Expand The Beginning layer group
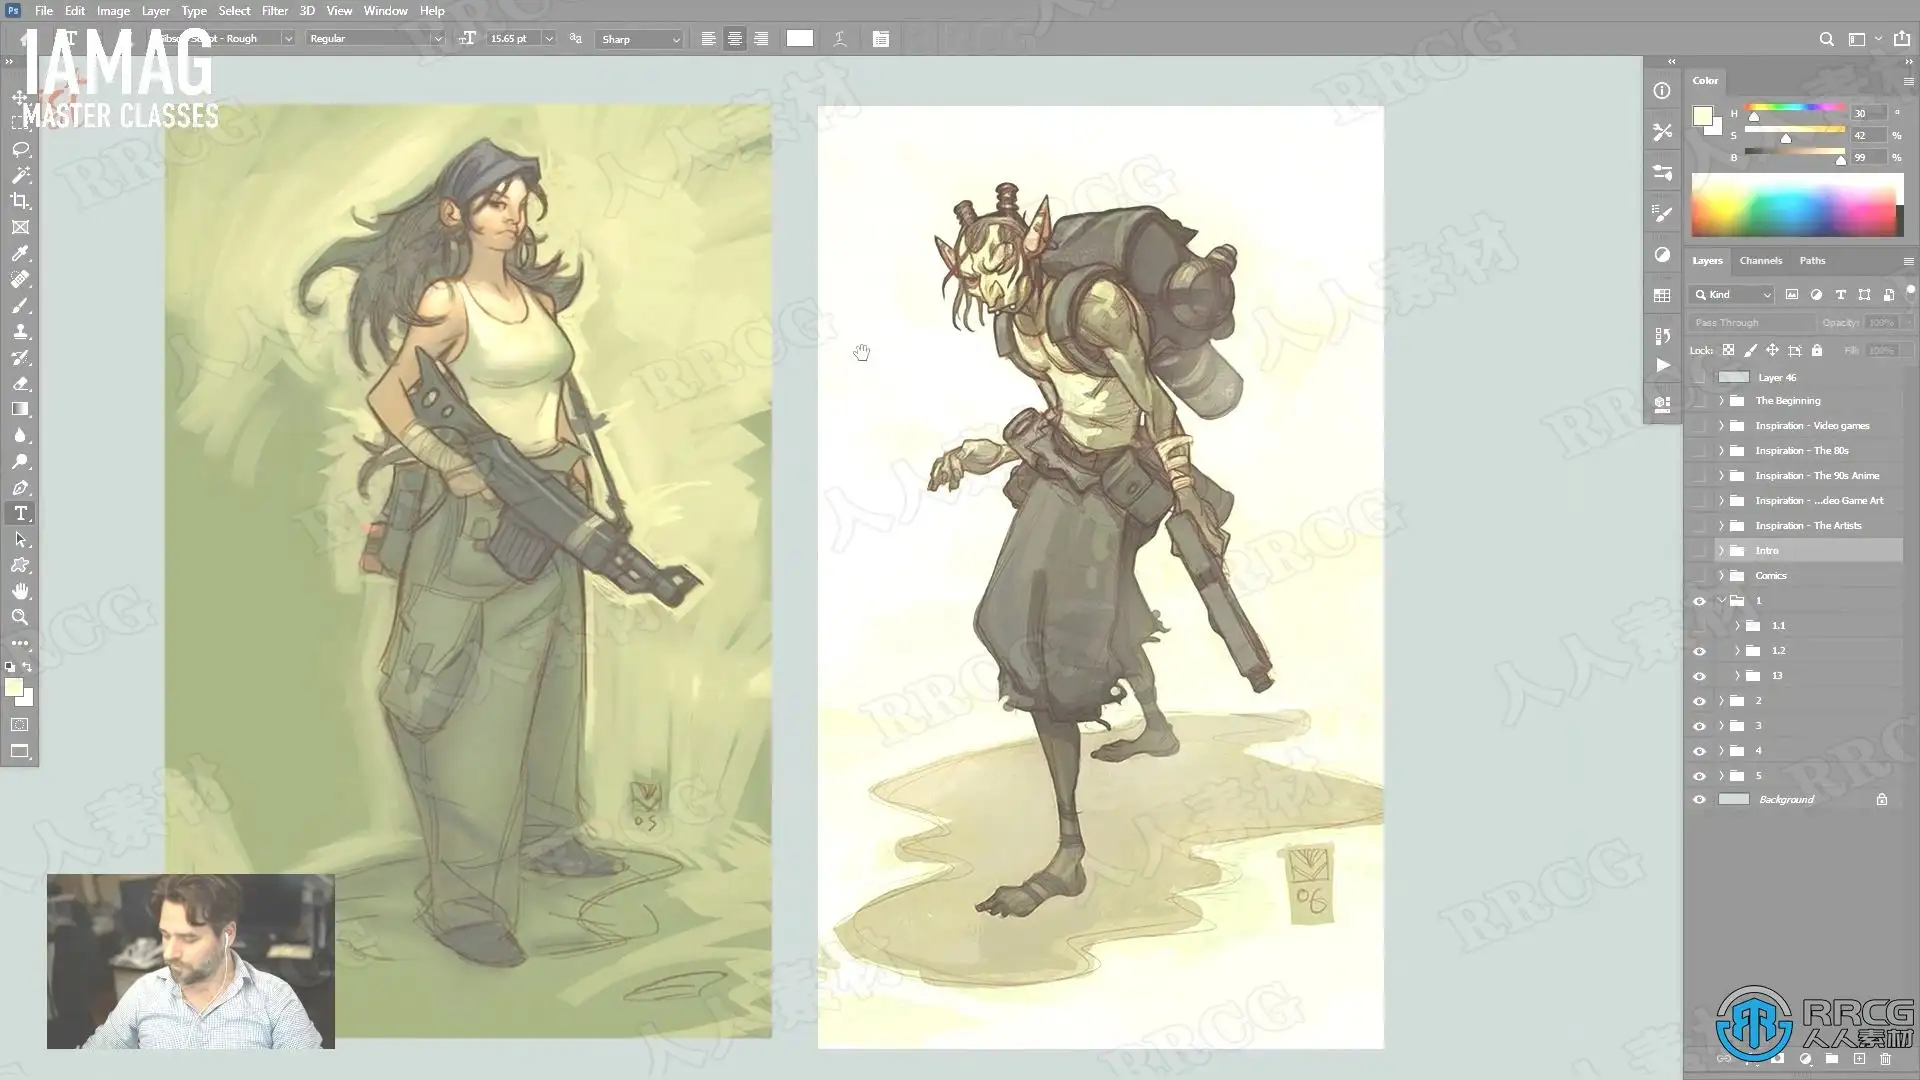 [1721, 401]
